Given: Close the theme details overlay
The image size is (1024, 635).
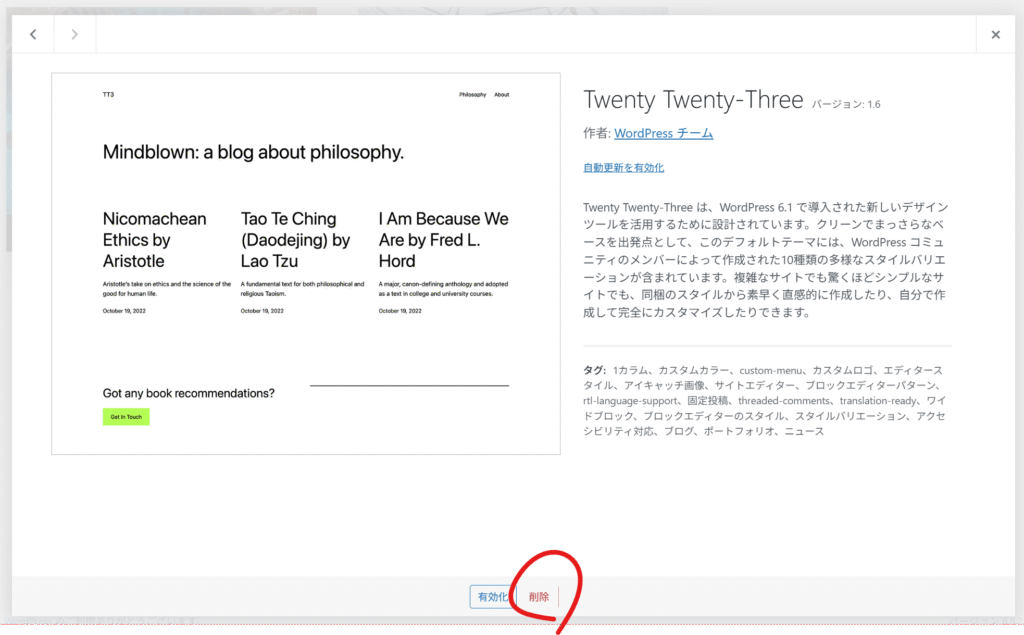Looking at the screenshot, I should (x=995, y=35).
